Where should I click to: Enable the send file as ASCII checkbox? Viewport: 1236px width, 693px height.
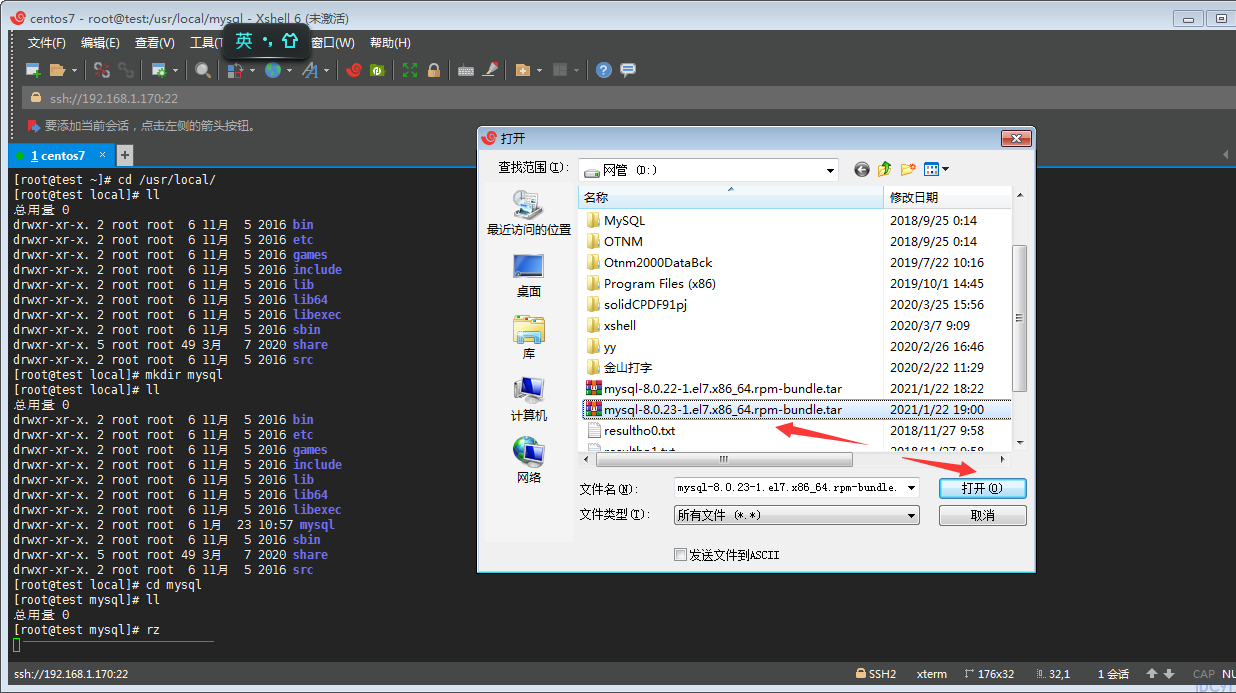point(680,555)
